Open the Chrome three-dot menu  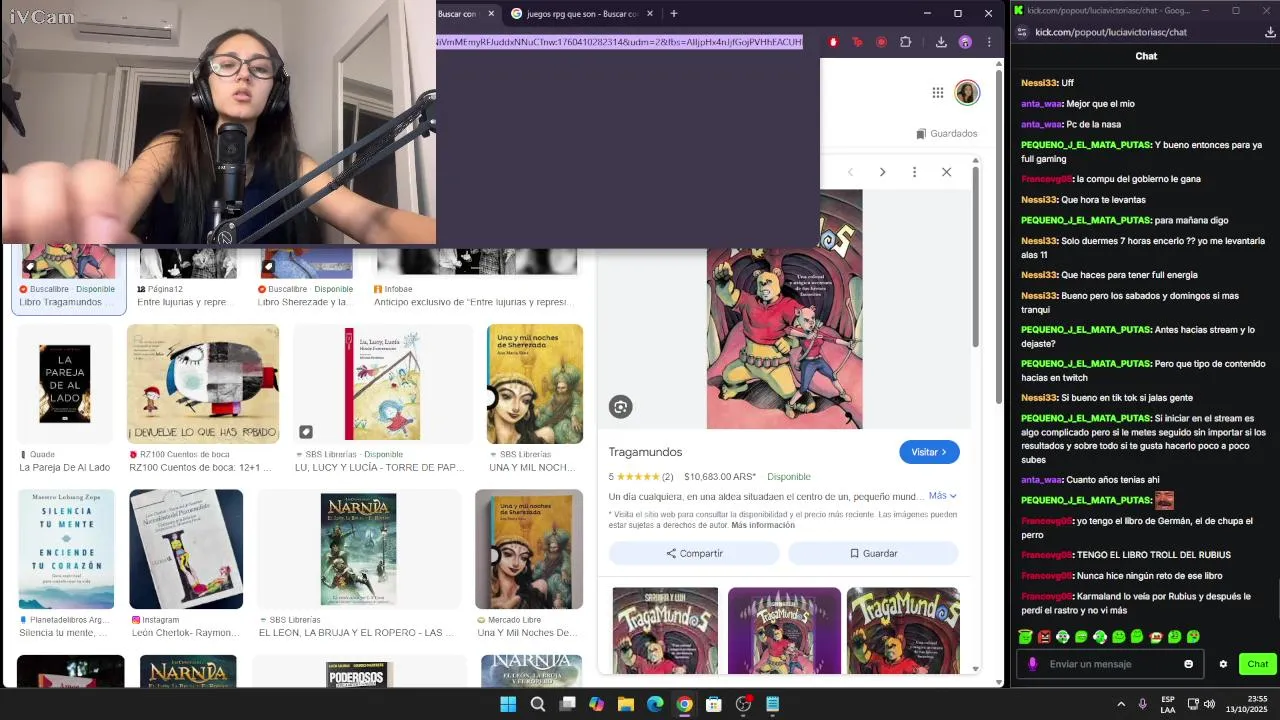(989, 42)
